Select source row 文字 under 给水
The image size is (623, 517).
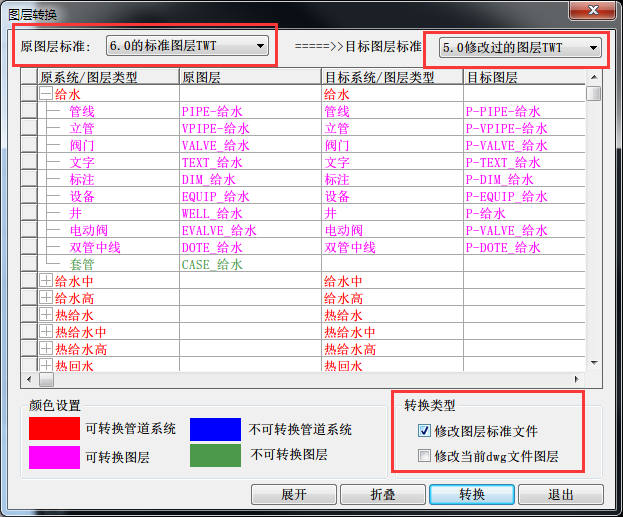[x=82, y=162]
